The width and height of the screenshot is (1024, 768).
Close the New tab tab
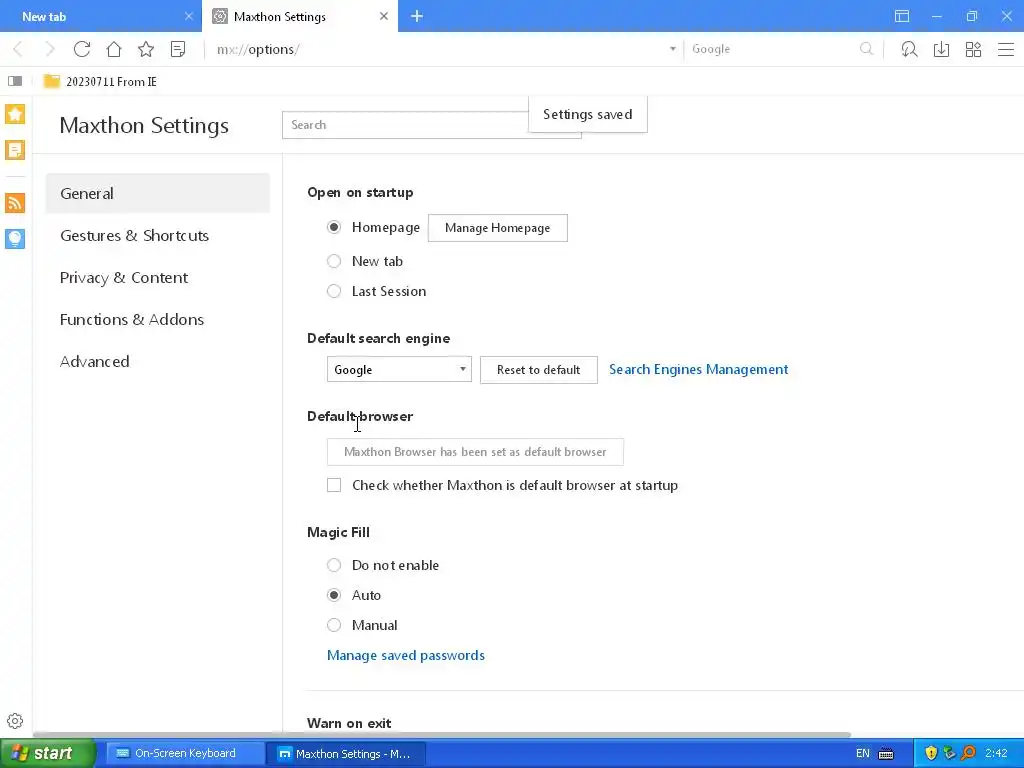click(x=189, y=16)
